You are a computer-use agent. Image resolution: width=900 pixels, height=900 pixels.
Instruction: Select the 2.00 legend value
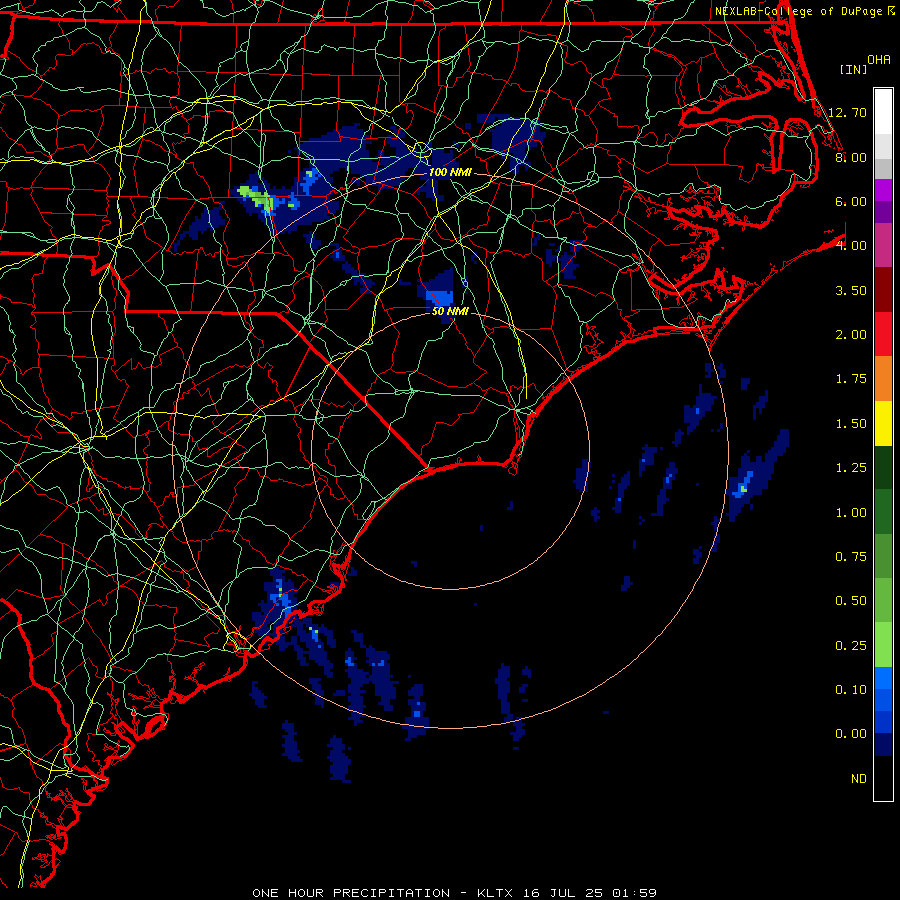coord(851,335)
